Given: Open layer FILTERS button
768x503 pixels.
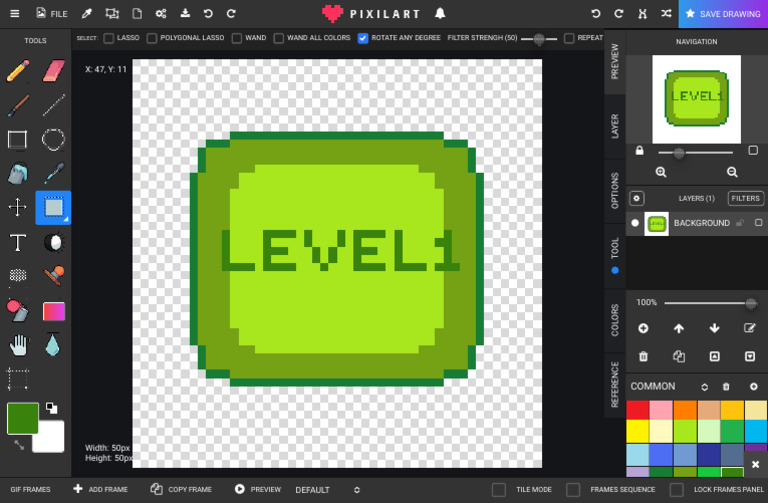Looking at the screenshot, I should point(745,198).
